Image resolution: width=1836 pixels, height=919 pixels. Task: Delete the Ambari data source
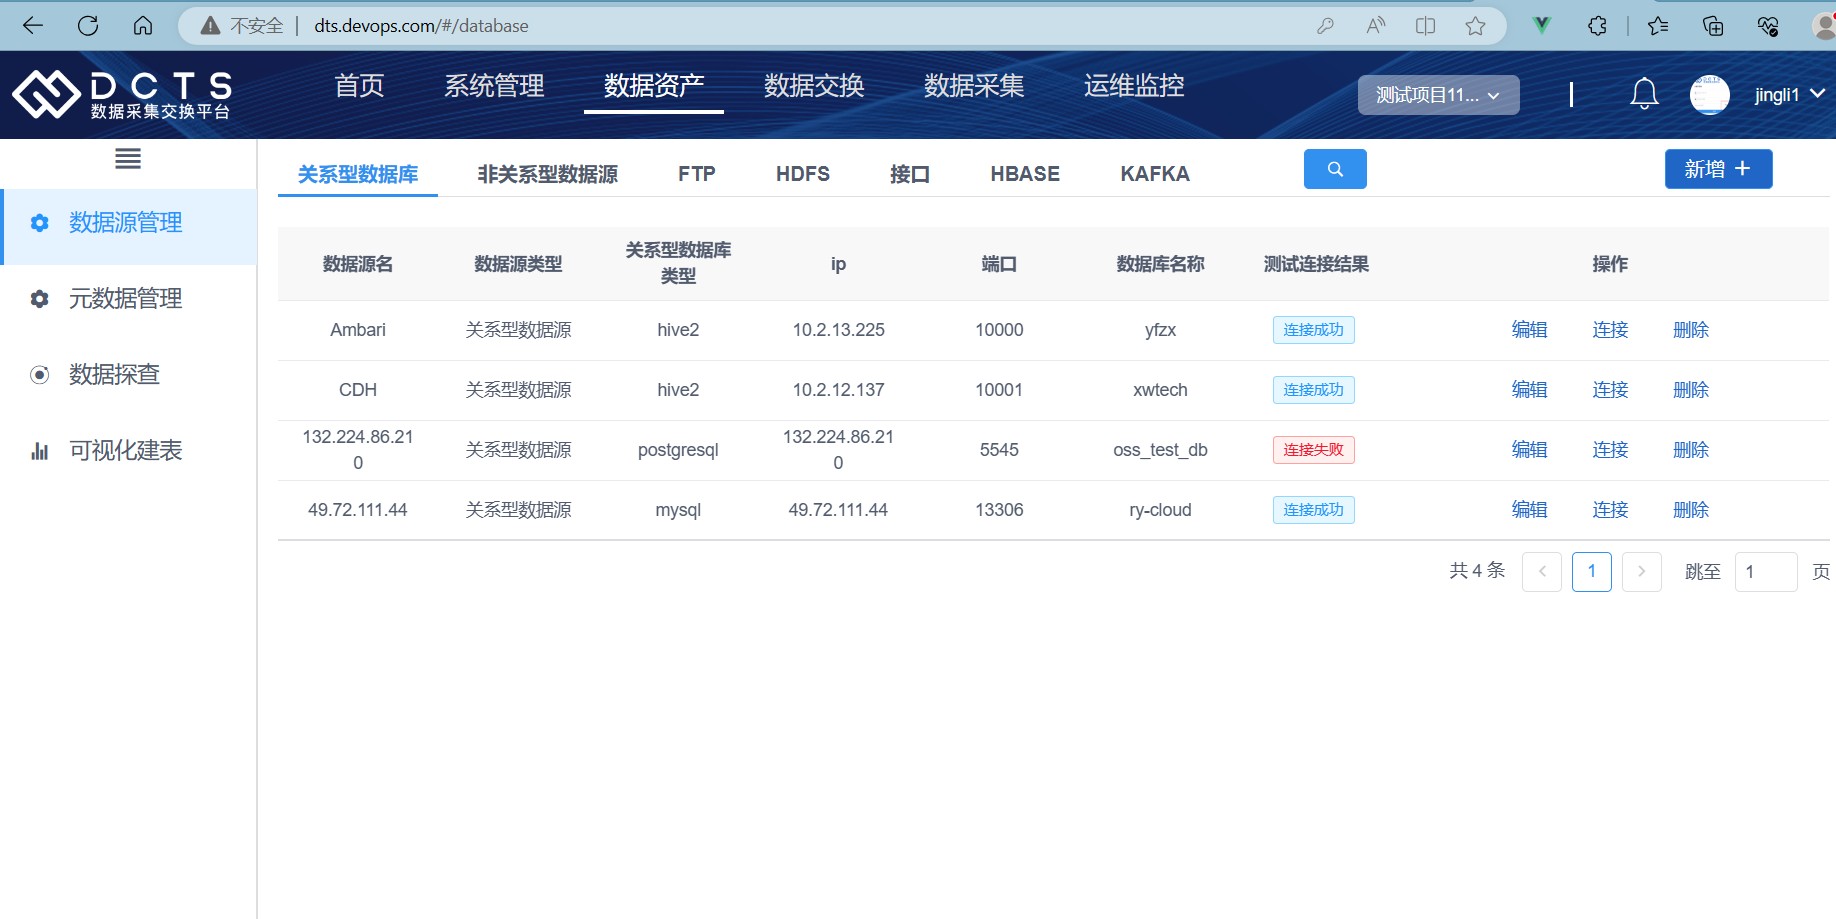coord(1691,330)
